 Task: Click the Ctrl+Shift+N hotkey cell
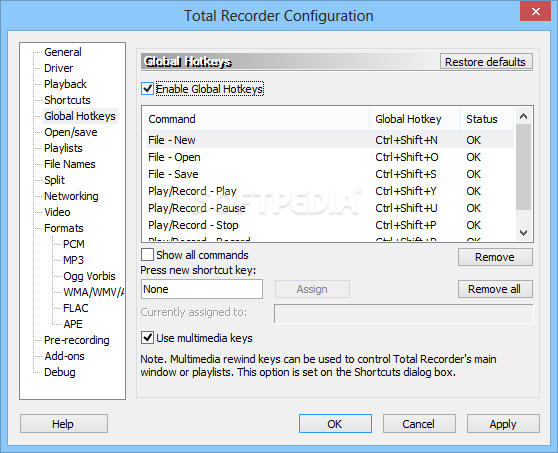click(406, 140)
